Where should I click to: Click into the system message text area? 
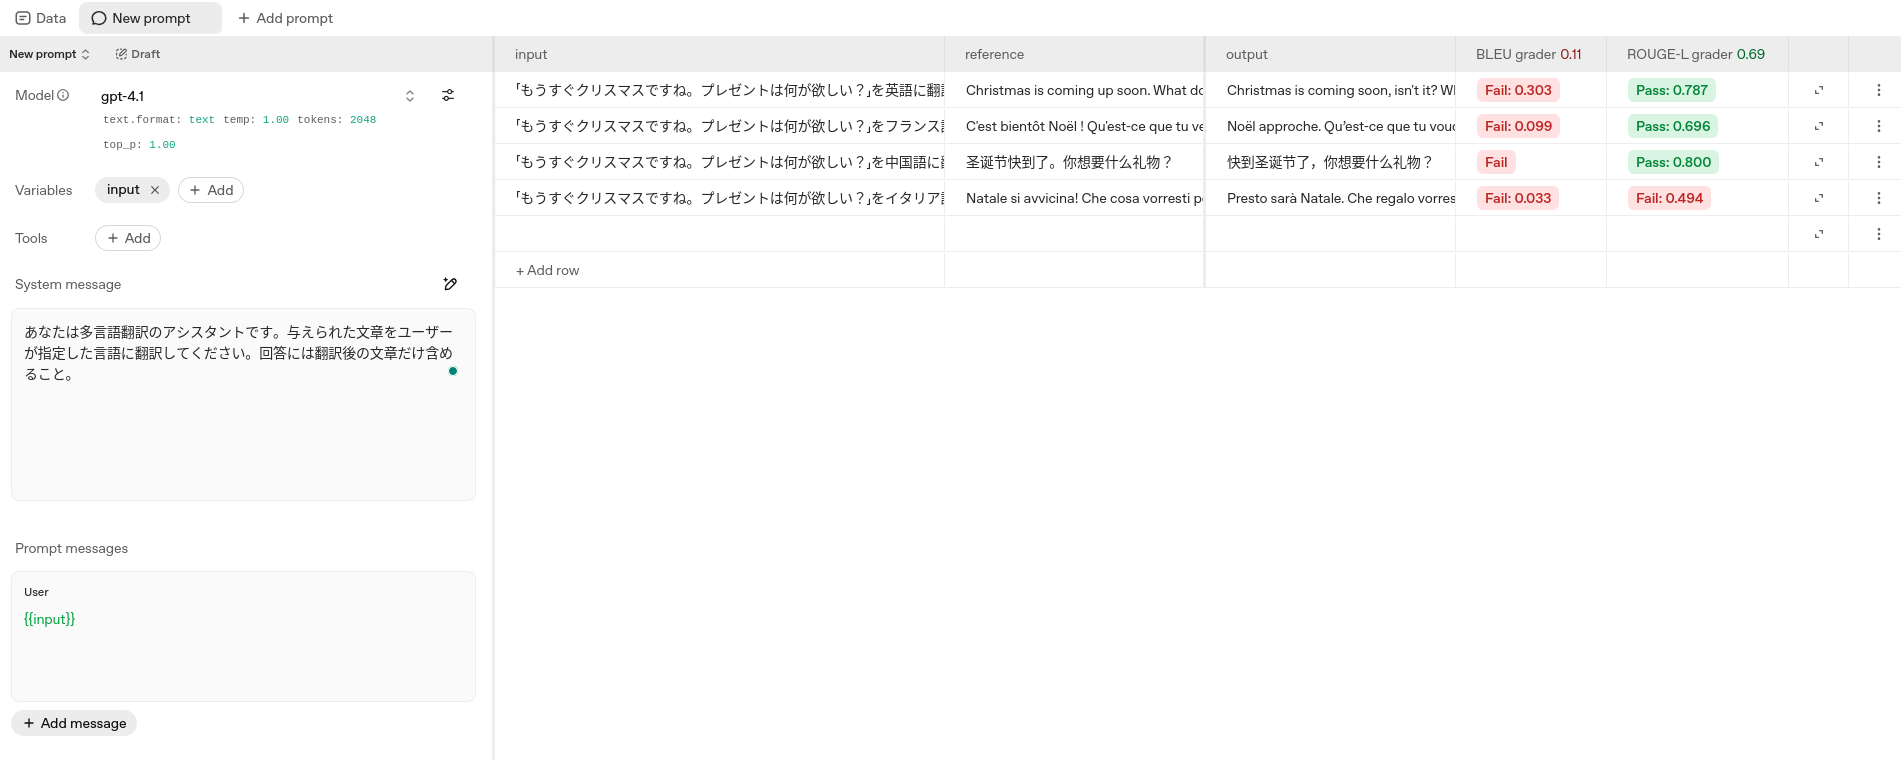pyautogui.click(x=243, y=404)
